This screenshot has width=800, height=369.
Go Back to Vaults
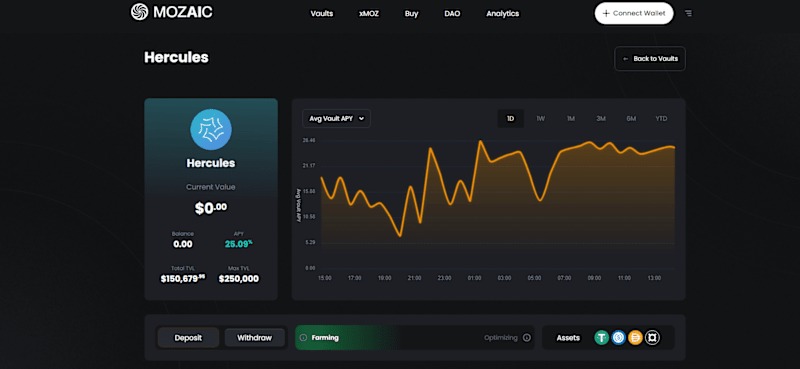(x=650, y=59)
